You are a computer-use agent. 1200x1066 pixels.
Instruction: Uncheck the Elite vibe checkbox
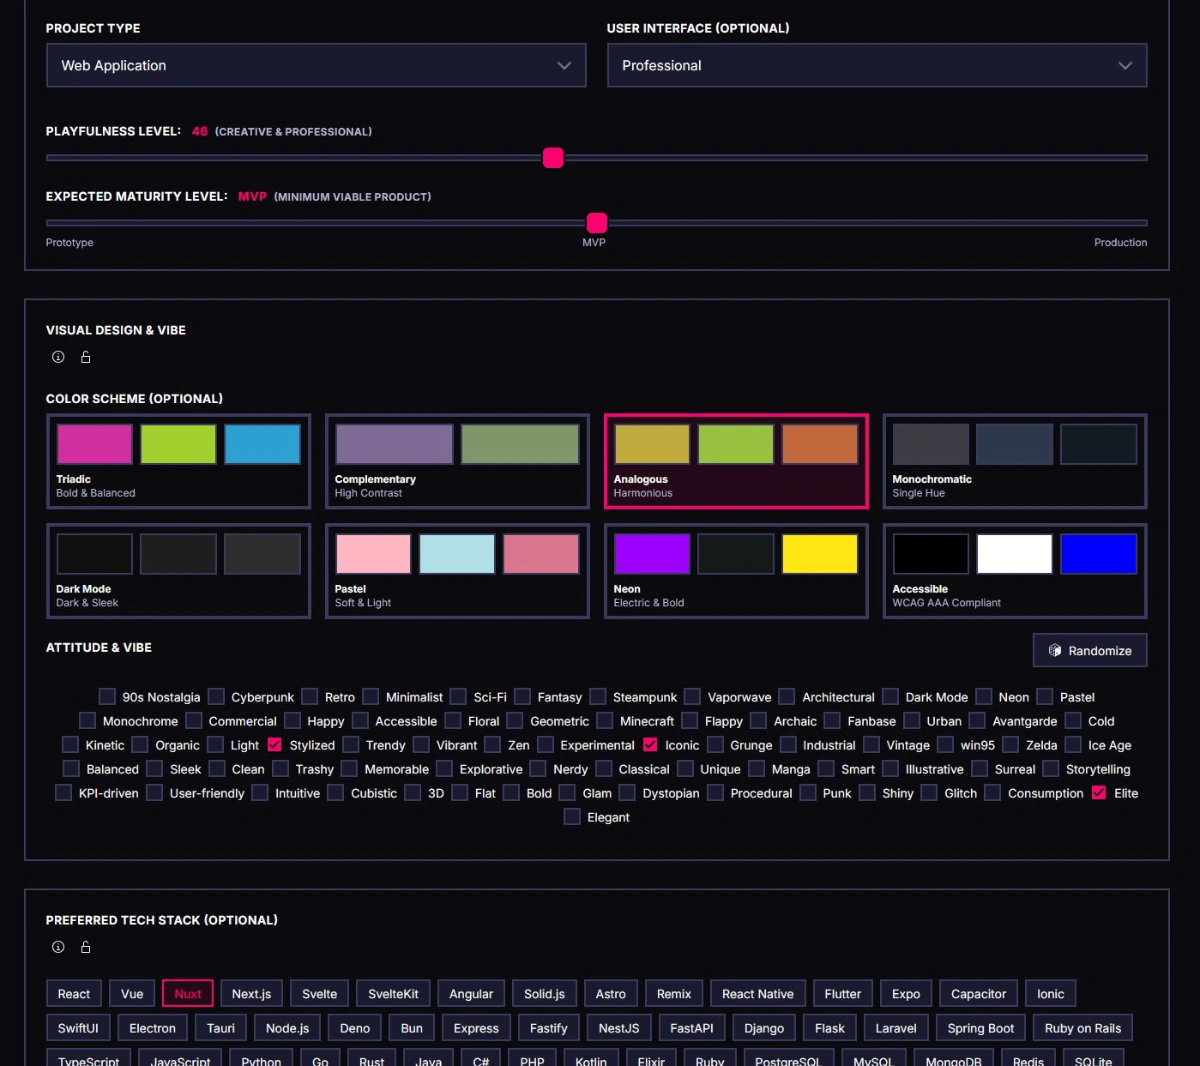[1099, 793]
